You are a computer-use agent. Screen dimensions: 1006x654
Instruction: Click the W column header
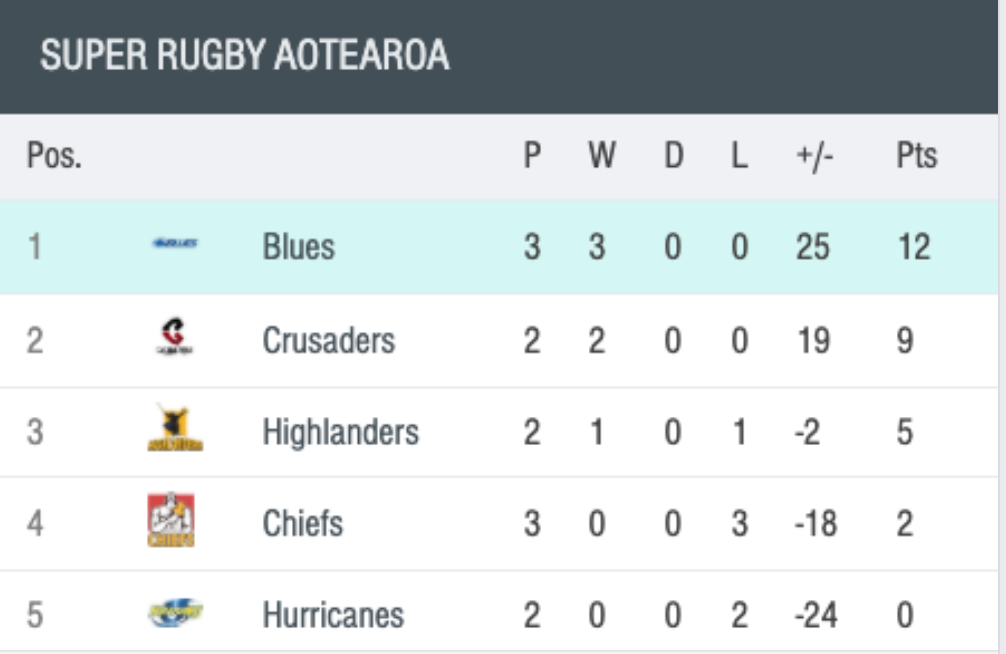click(x=602, y=155)
